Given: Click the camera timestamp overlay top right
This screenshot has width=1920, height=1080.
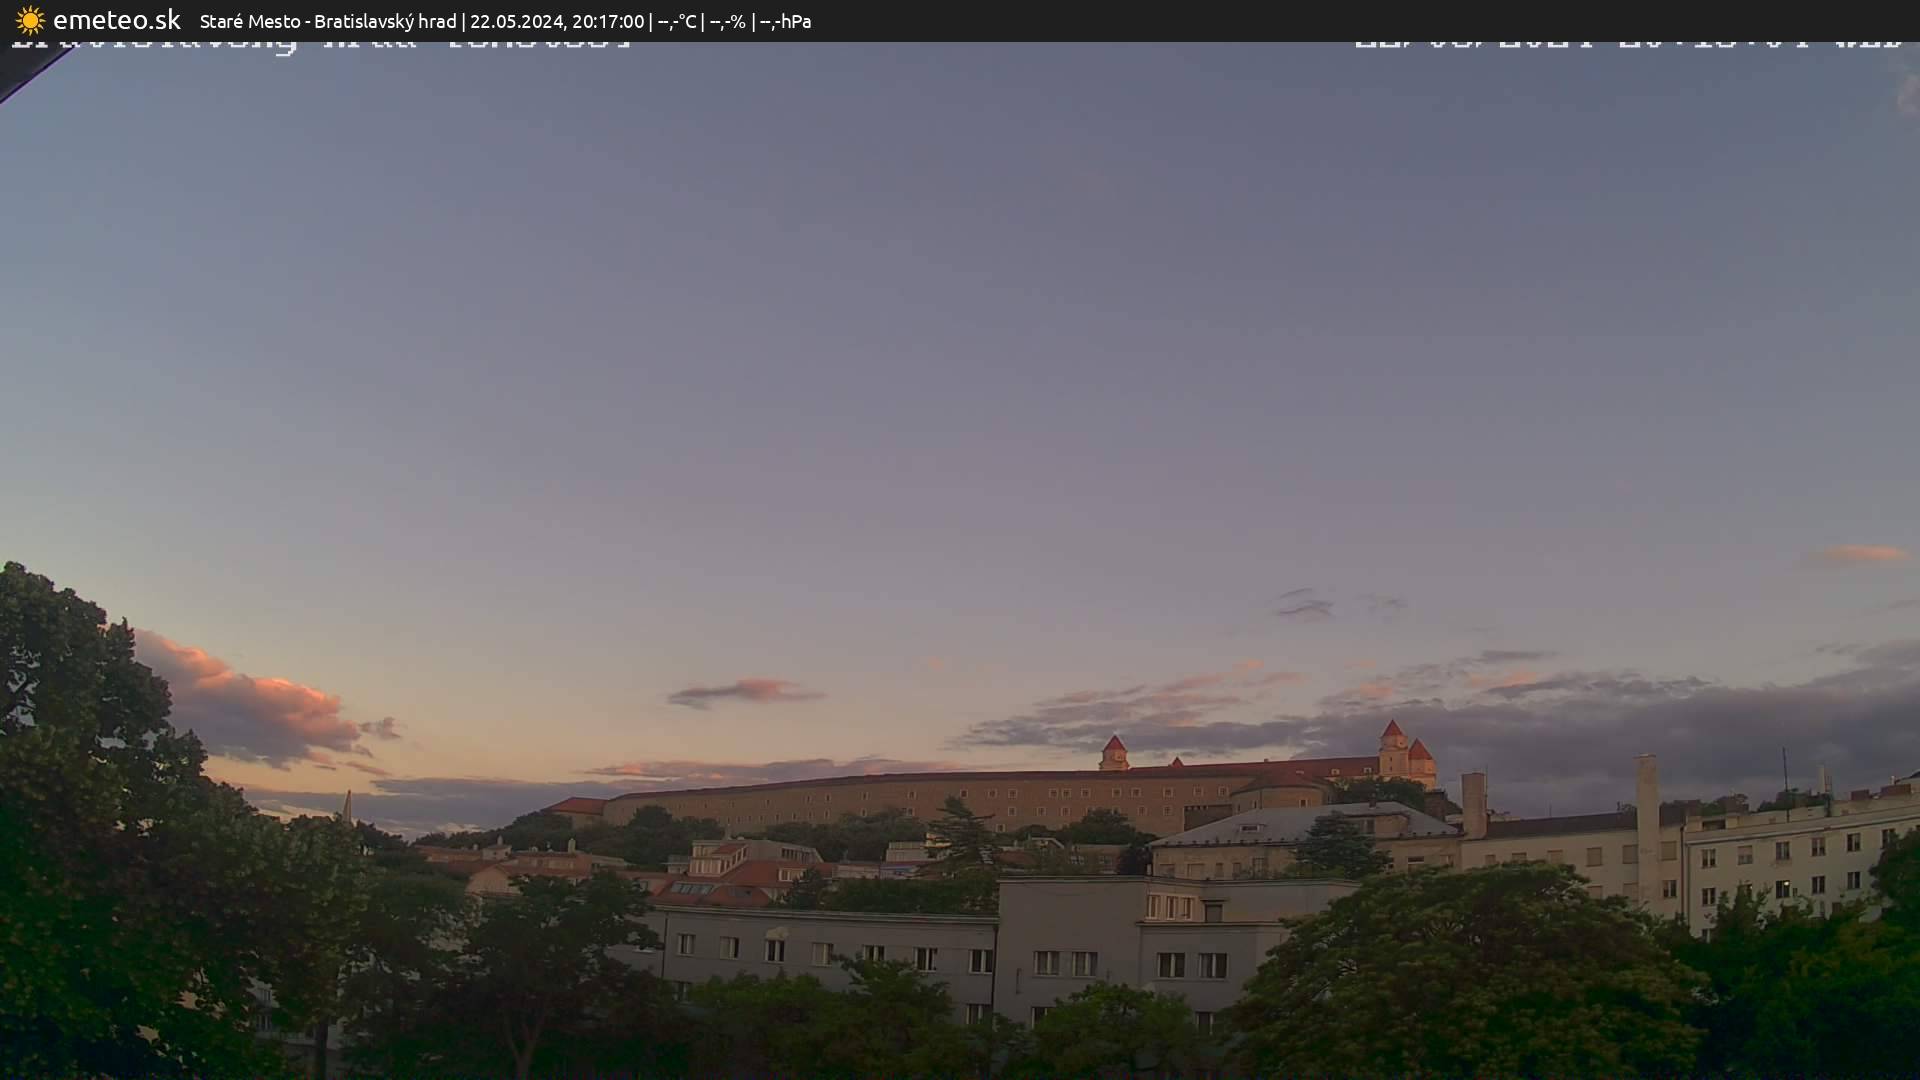Looking at the screenshot, I should point(1627,44).
